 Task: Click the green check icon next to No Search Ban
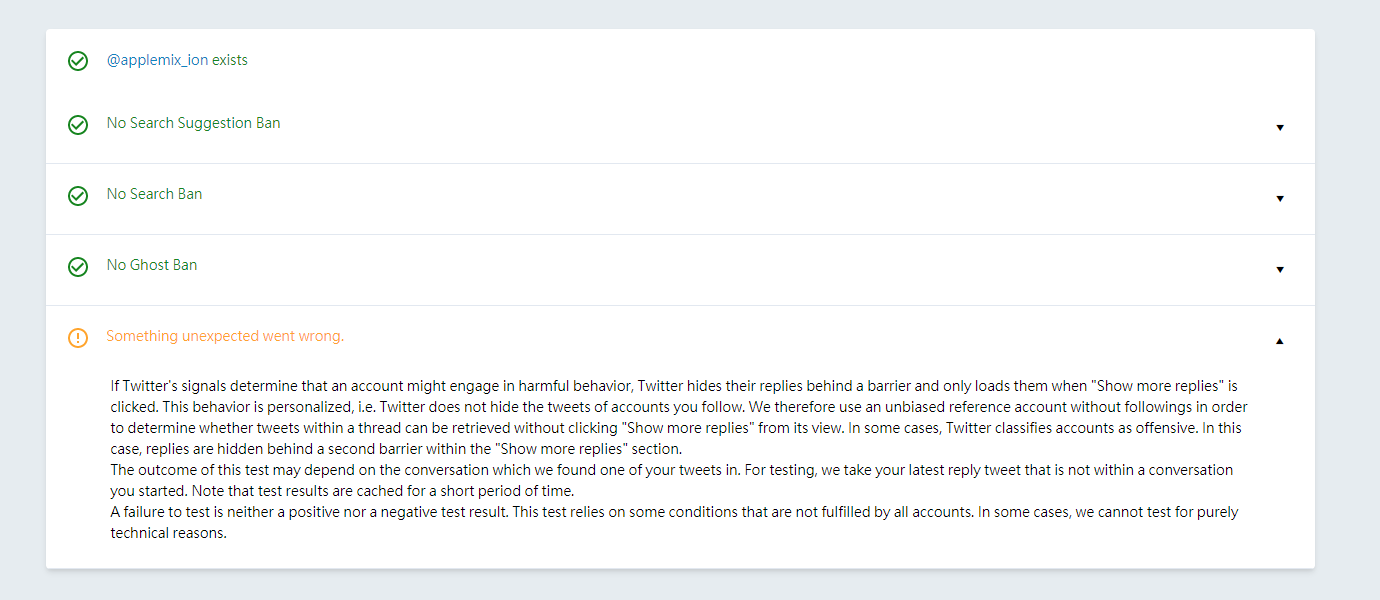pyautogui.click(x=78, y=196)
